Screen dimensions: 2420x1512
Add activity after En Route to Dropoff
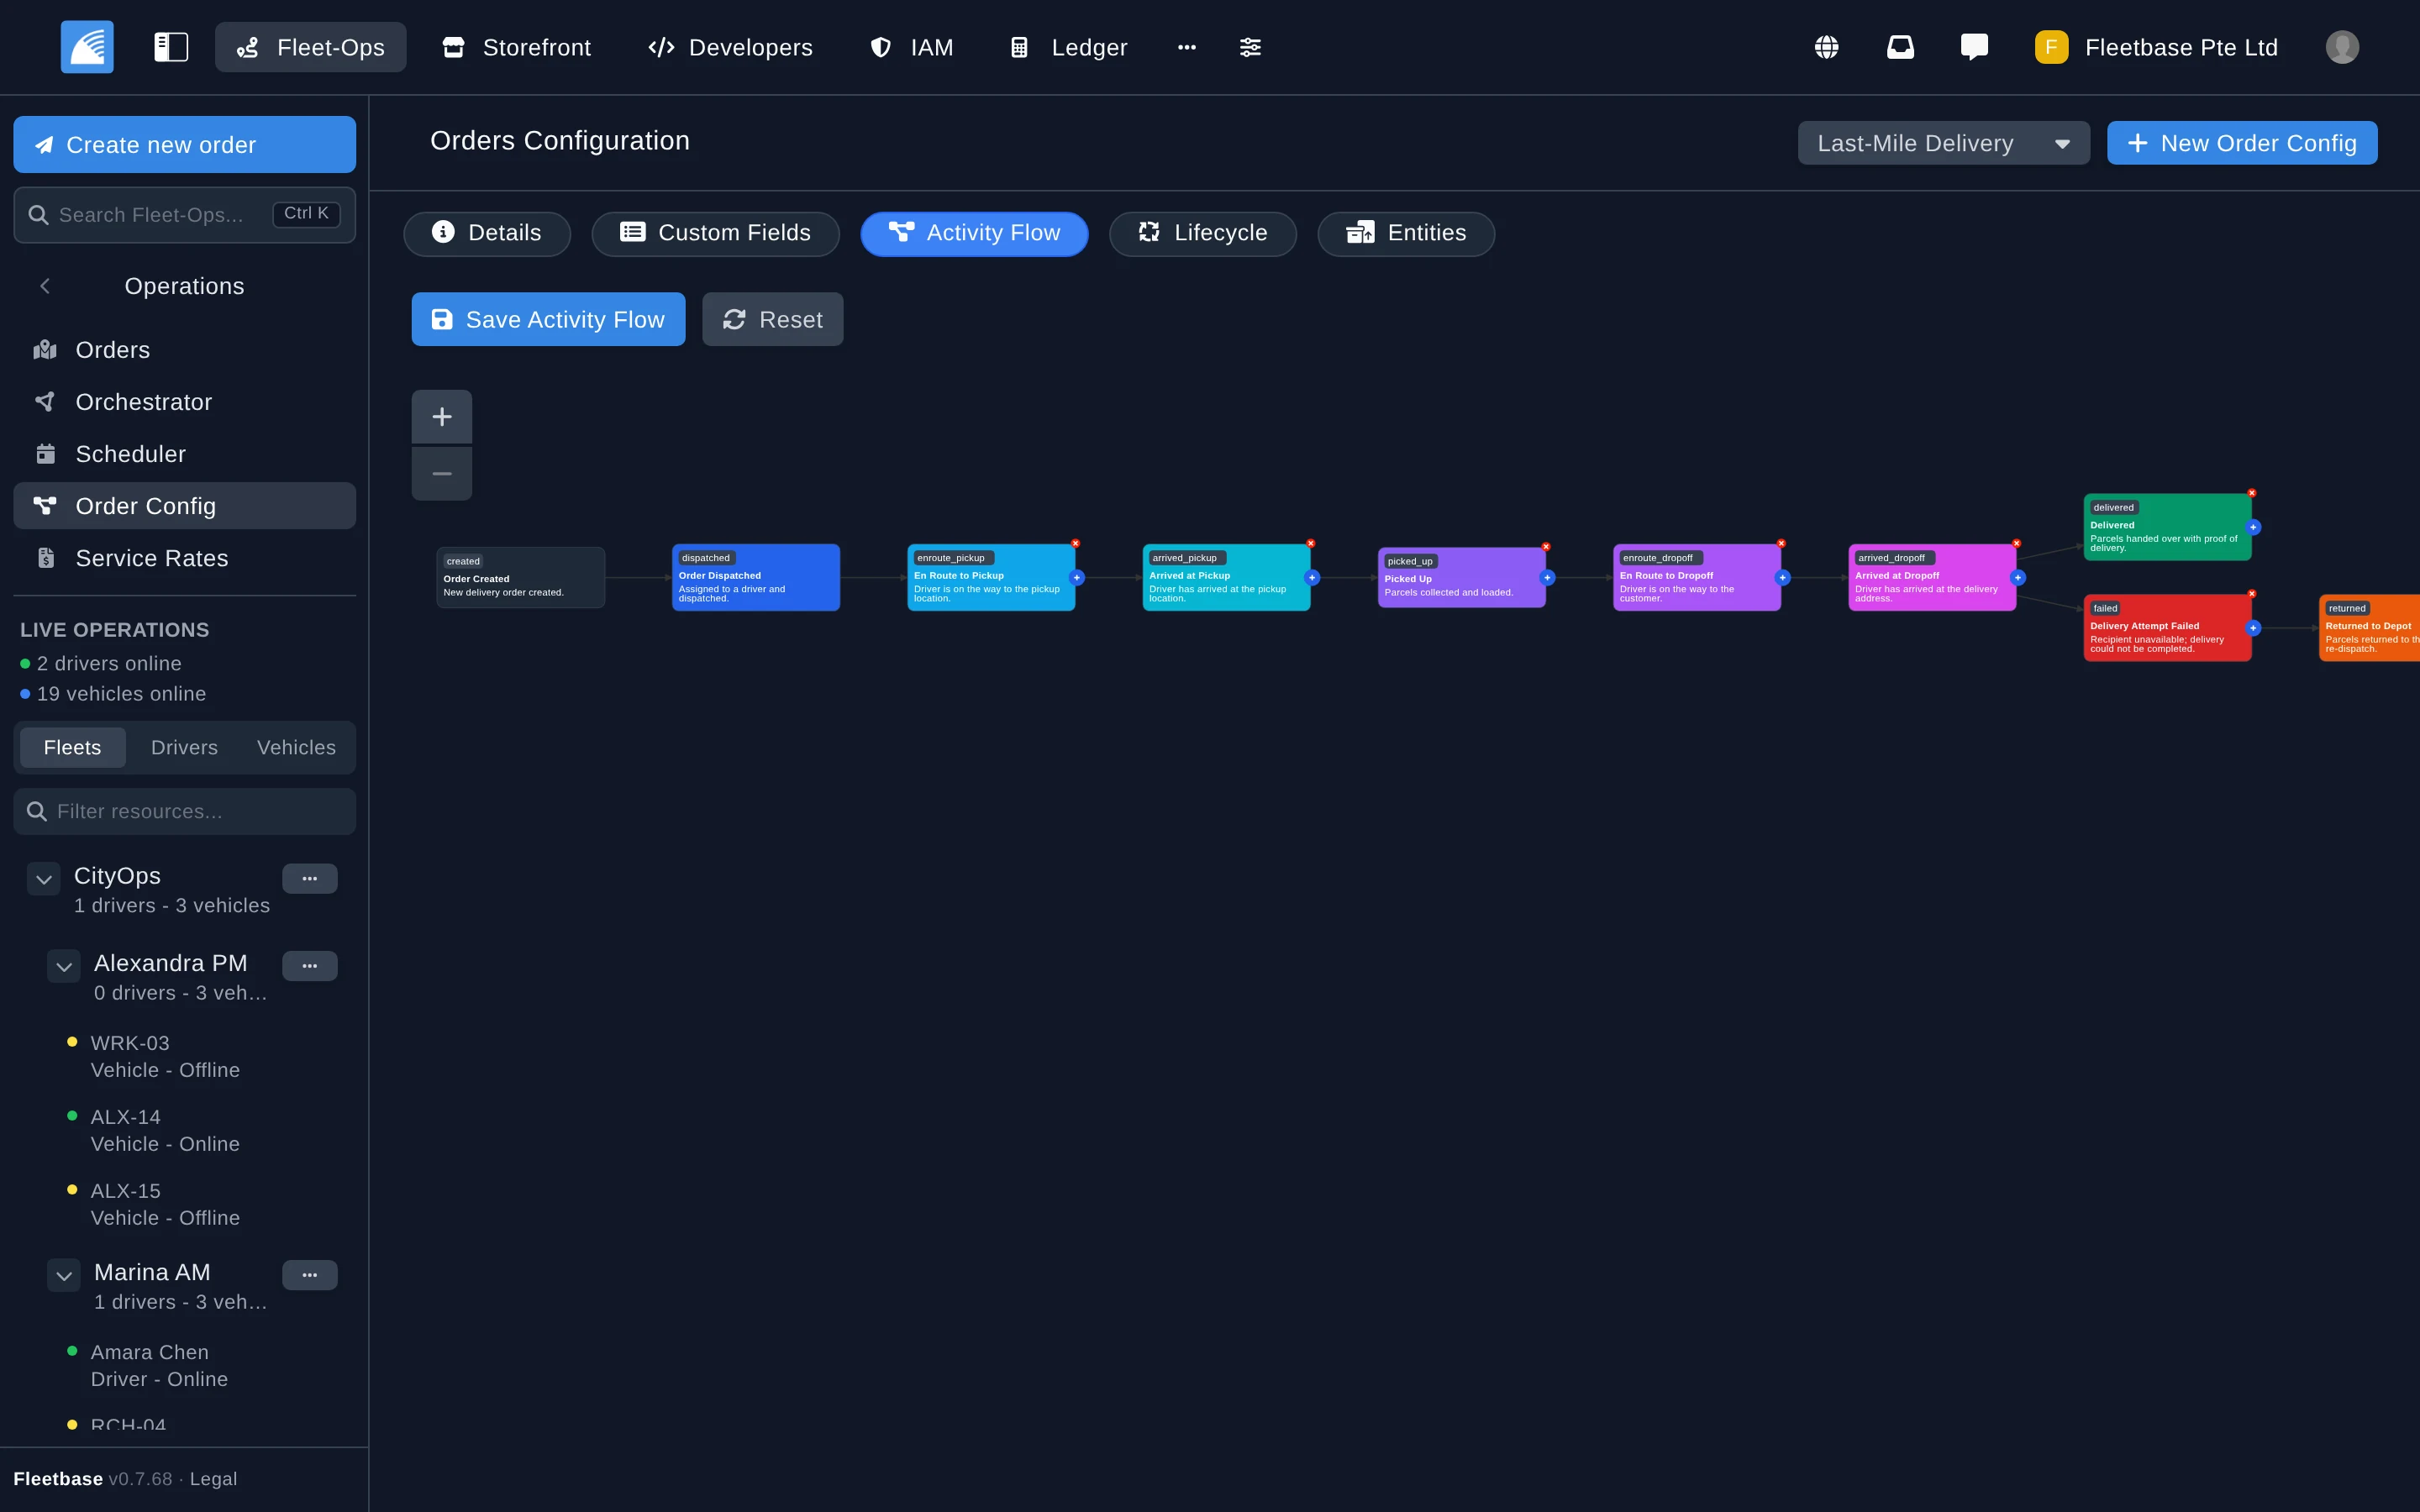[x=1782, y=578]
